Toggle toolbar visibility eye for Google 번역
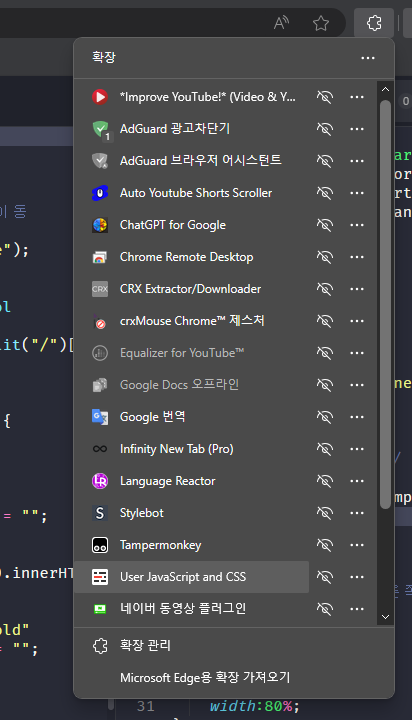Viewport: 412px width, 720px height. (x=325, y=417)
